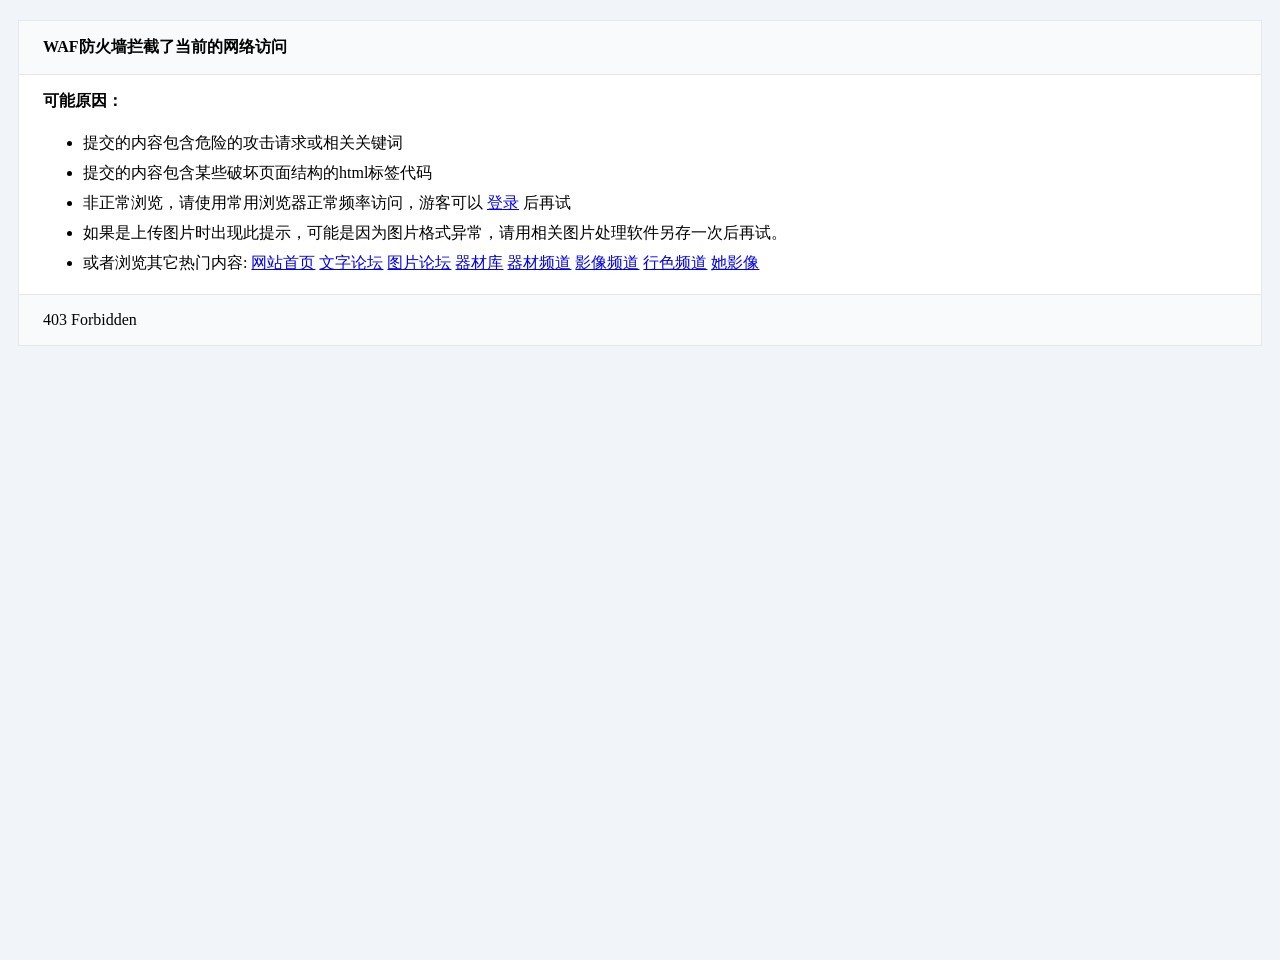Screen dimensions: 1280x960
Task: Click the bullet marker before the image upload tip
Action: tap(68, 233)
